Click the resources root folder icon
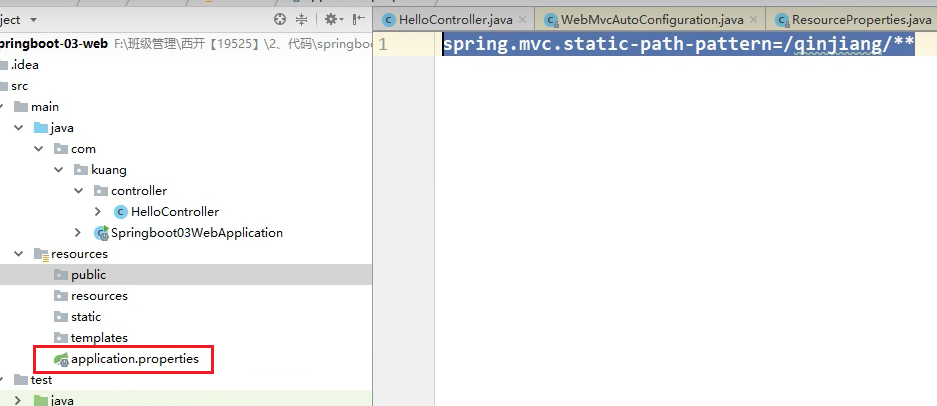The width and height of the screenshot is (937, 406). (41, 254)
